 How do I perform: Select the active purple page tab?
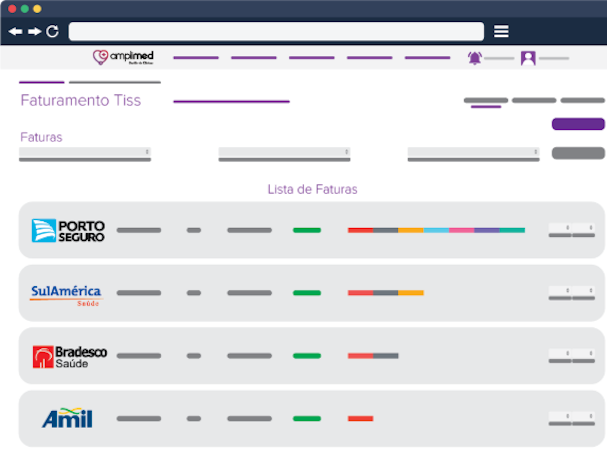click(x=41, y=82)
